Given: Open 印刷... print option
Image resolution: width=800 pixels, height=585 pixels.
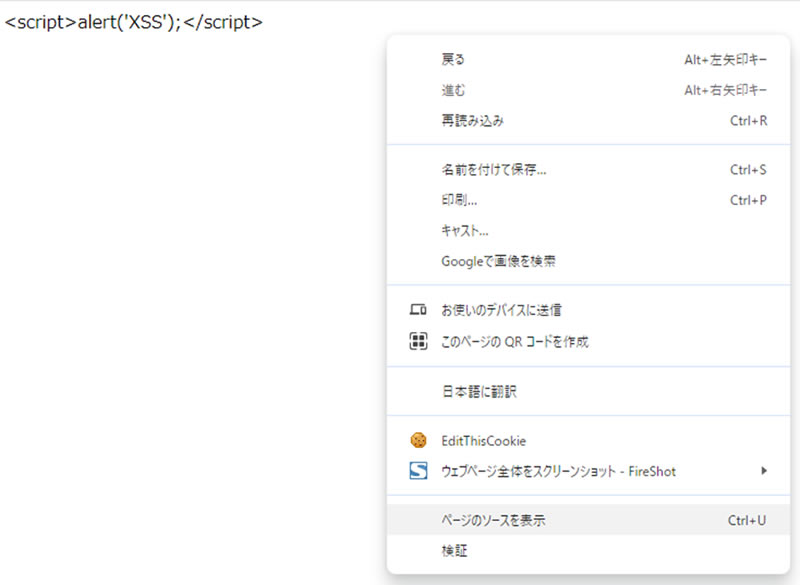Looking at the screenshot, I should (588, 200).
